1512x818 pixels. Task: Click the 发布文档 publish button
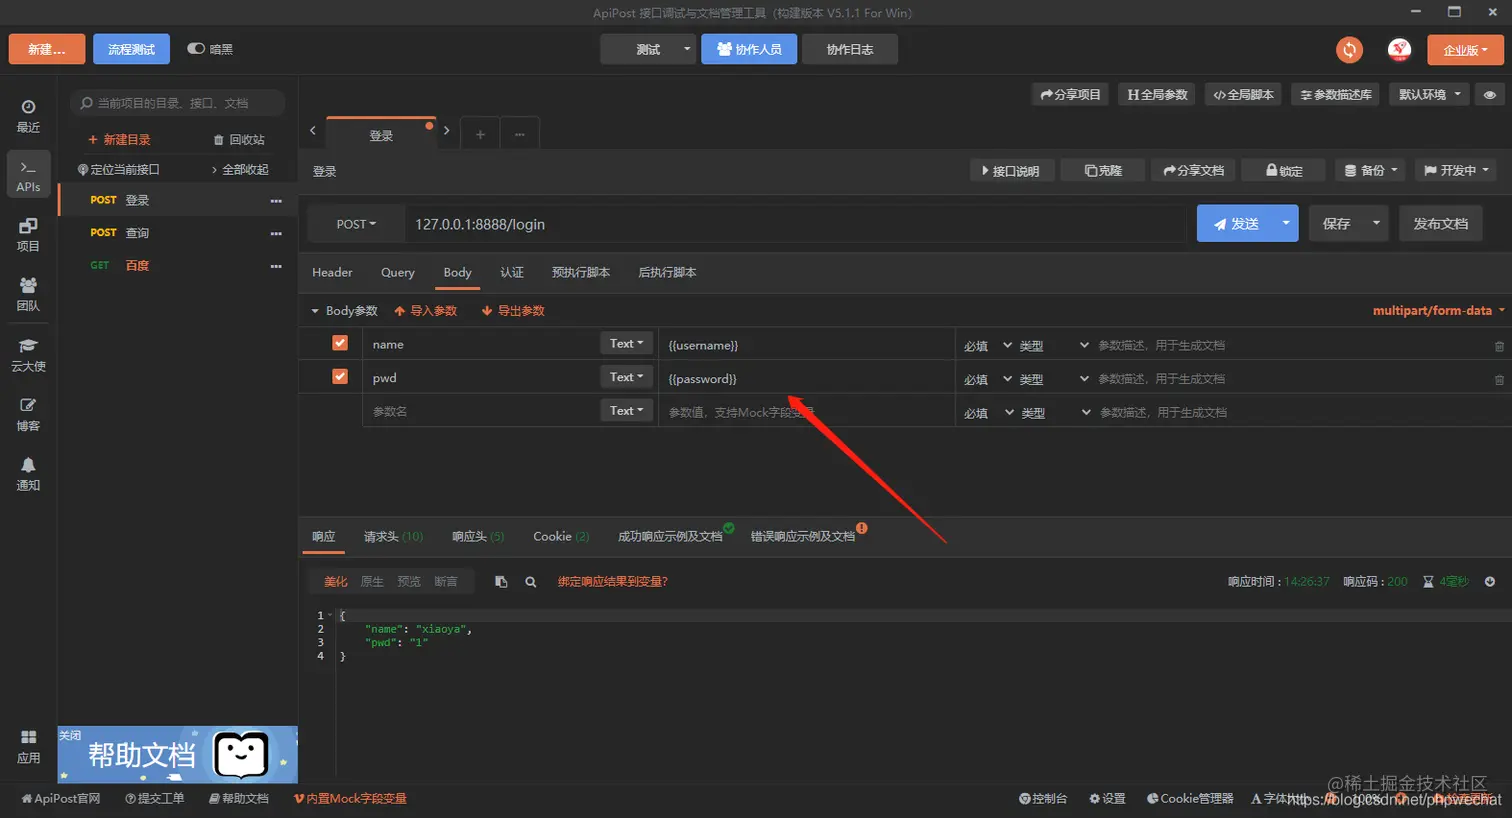coord(1441,224)
